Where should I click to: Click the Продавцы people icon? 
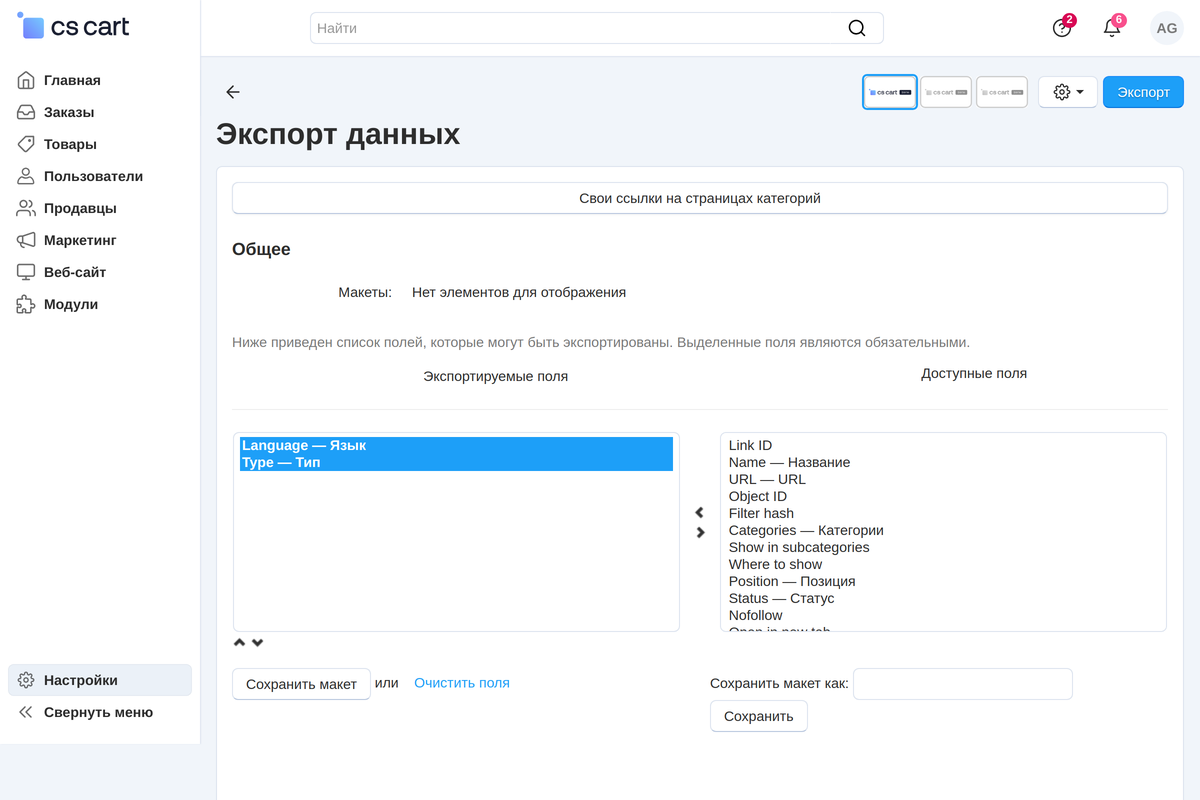[26, 208]
